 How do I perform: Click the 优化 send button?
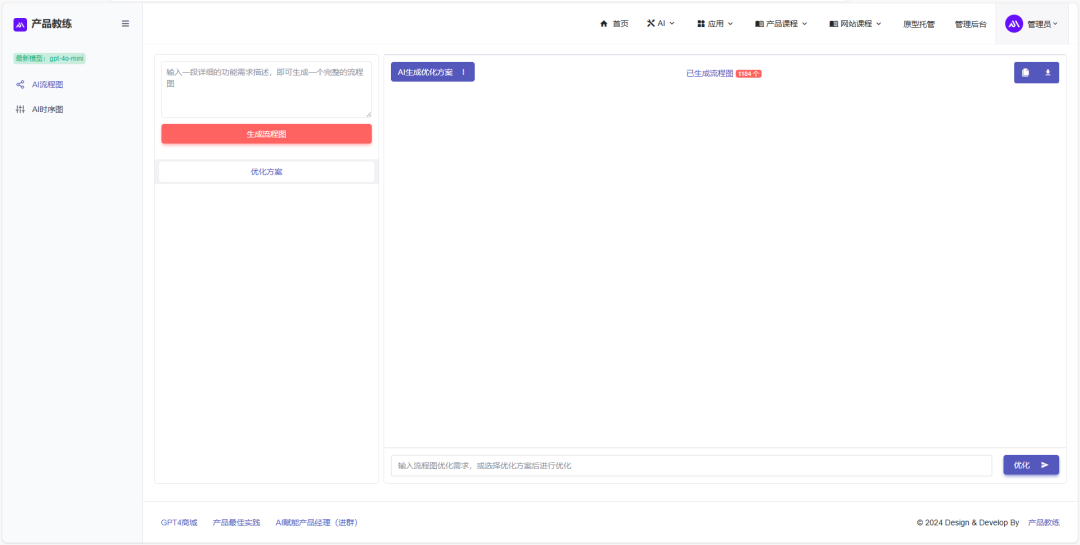pos(1031,465)
